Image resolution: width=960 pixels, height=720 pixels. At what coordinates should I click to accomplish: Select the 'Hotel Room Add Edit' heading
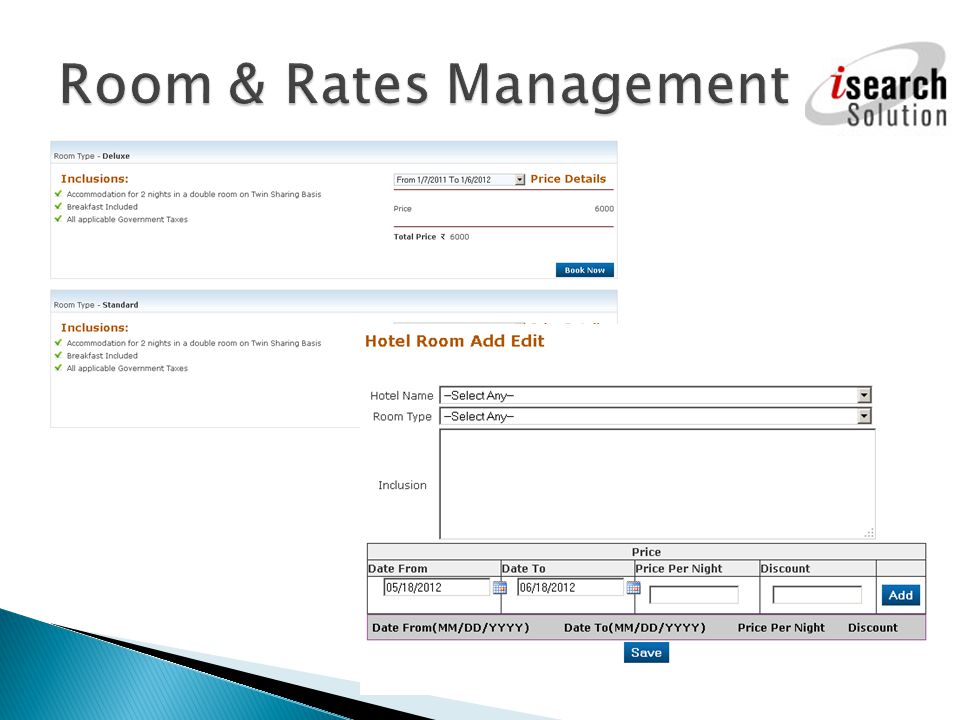click(x=454, y=341)
